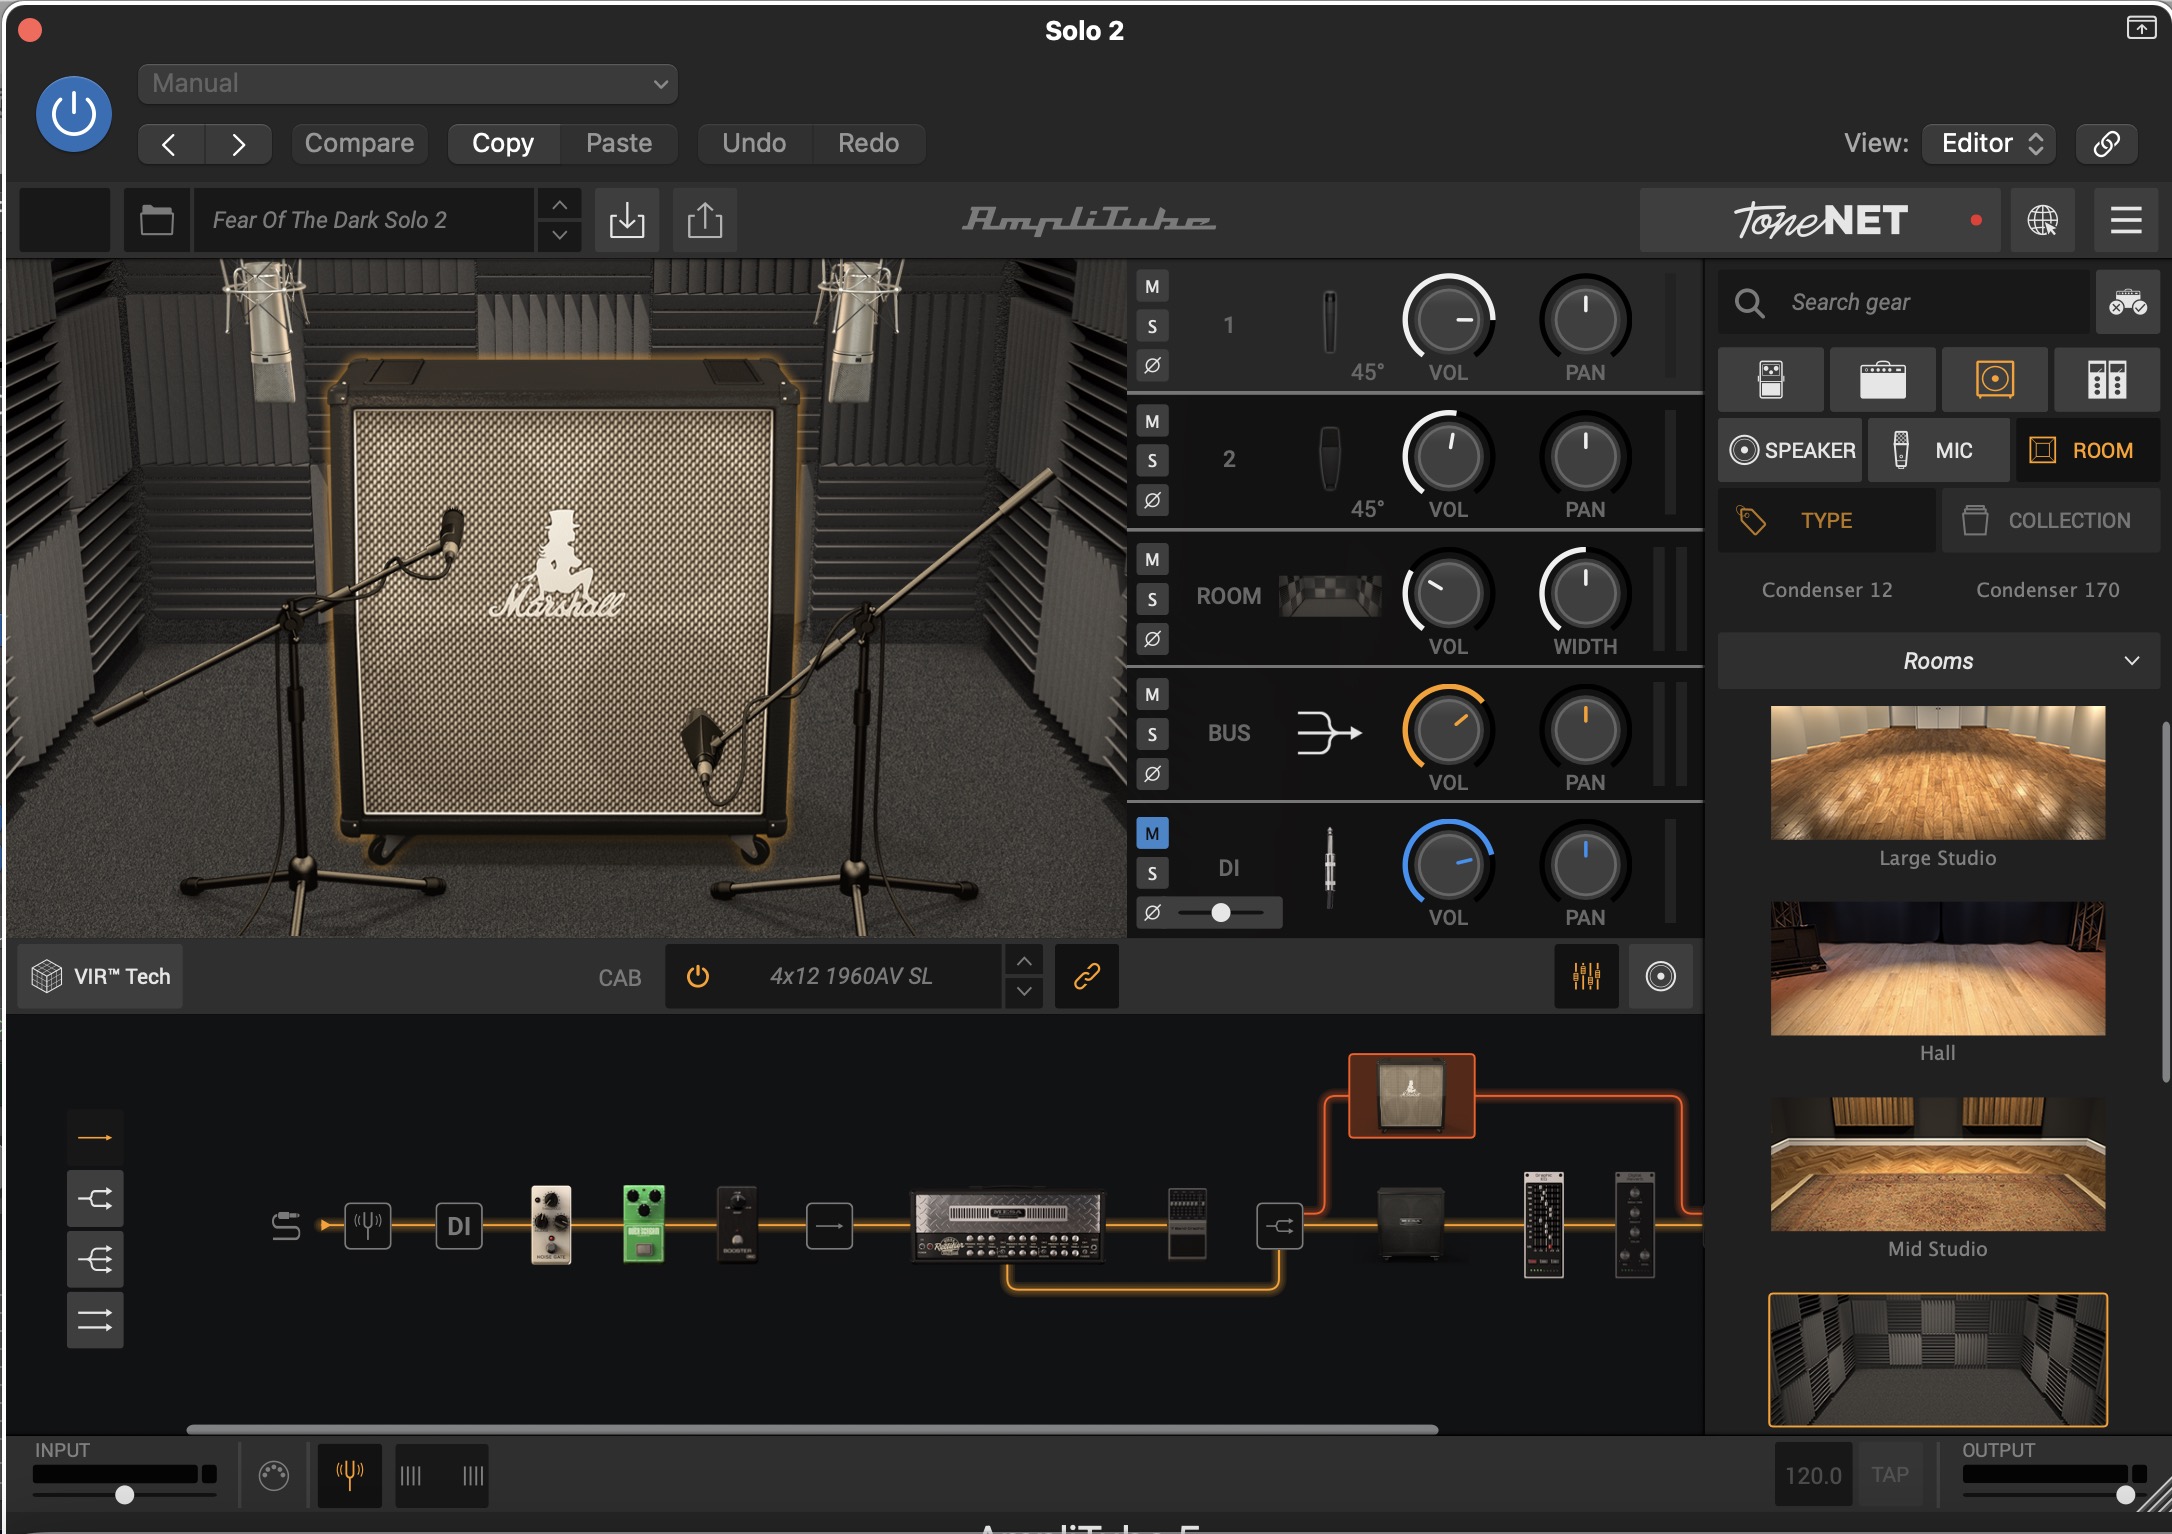2172x1534 pixels.
Task: Select the Mesa amp head in chain
Action: [1008, 1227]
